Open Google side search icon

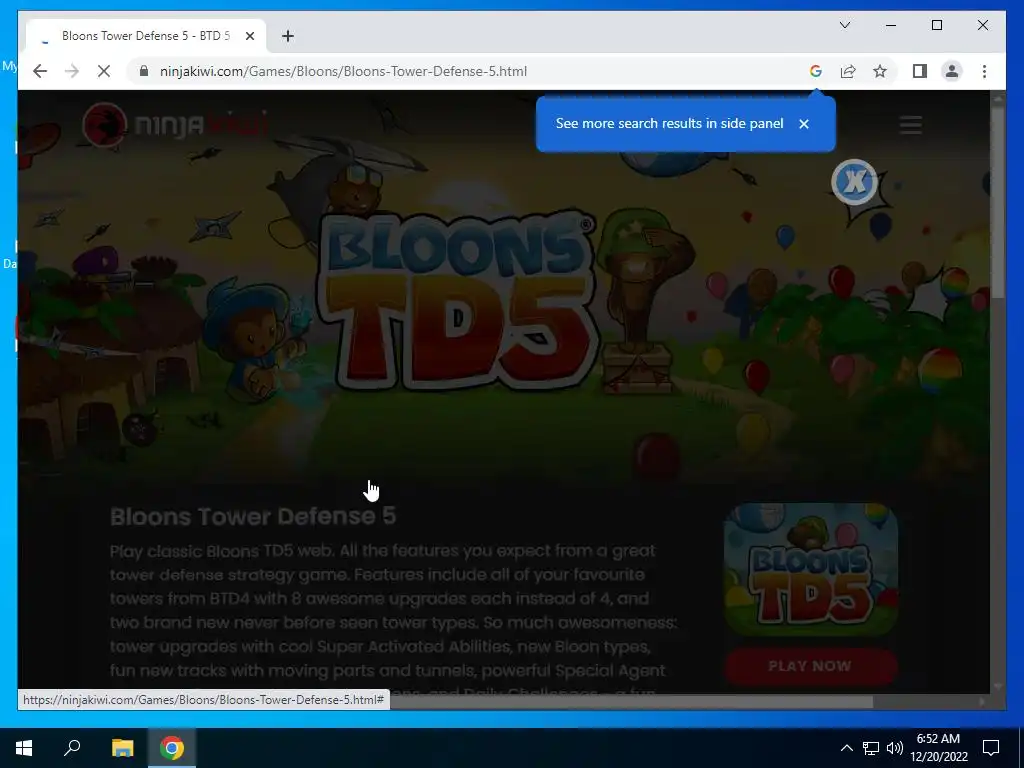pos(816,71)
